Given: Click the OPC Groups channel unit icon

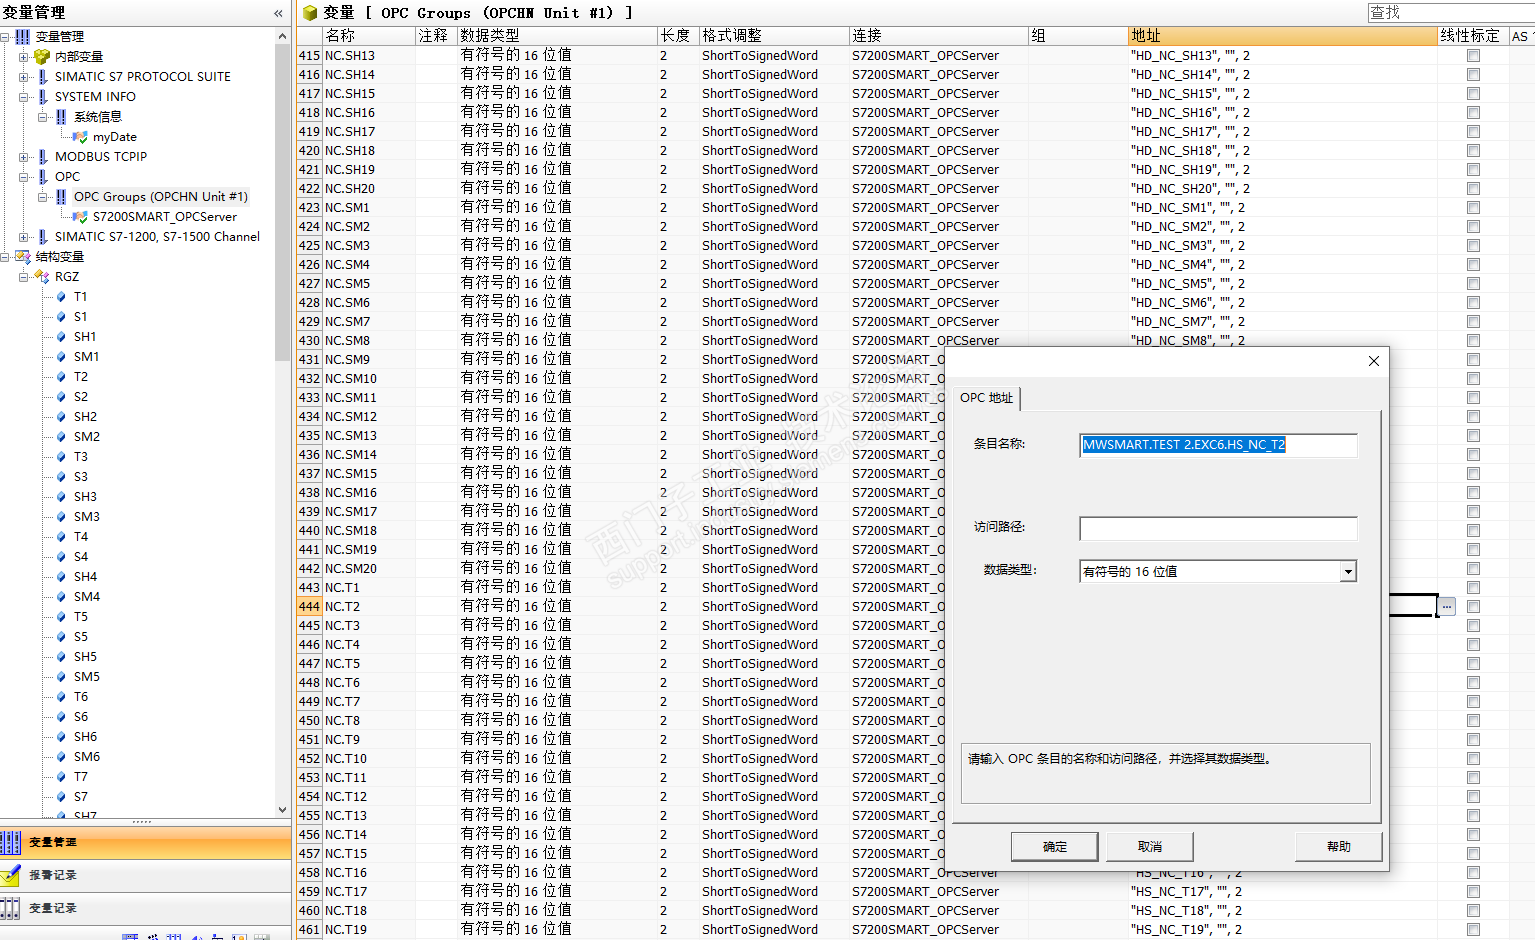Looking at the screenshot, I should click(x=61, y=196).
